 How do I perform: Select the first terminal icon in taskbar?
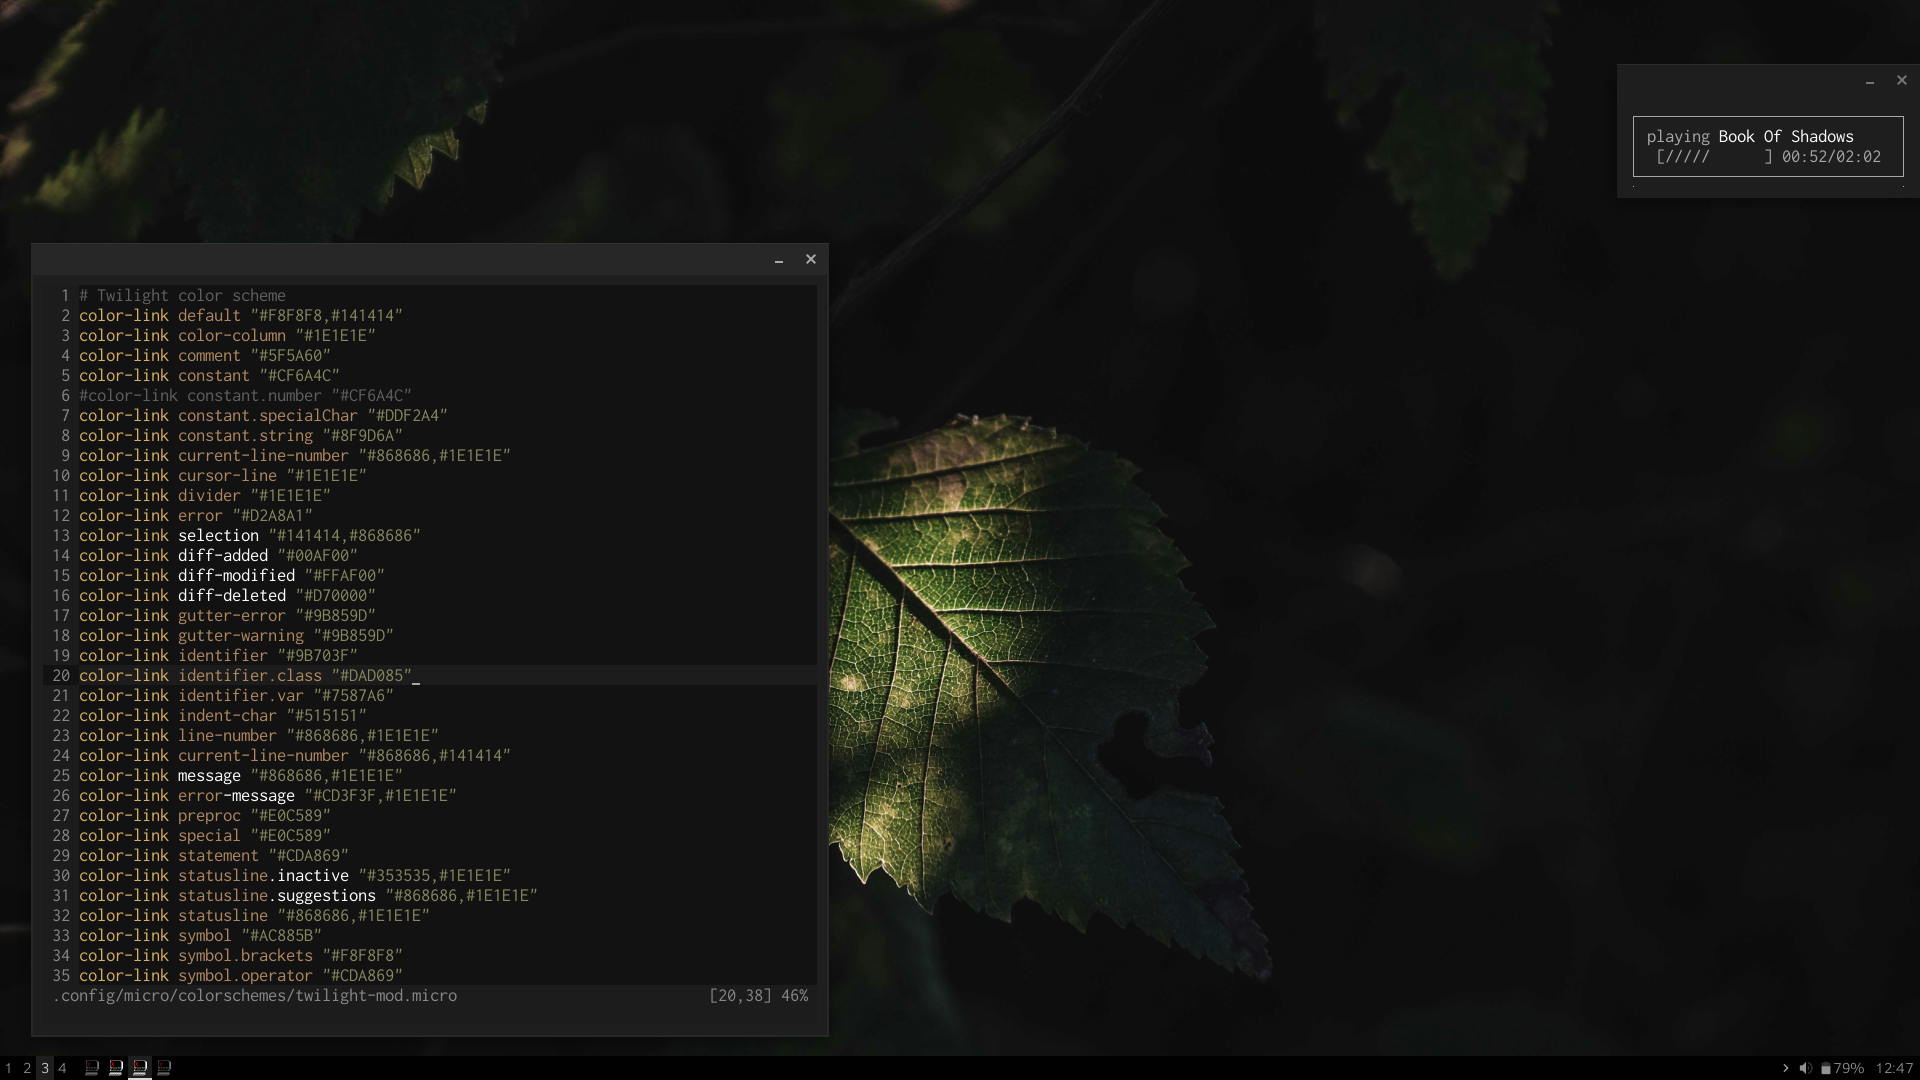click(x=92, y=1068)
